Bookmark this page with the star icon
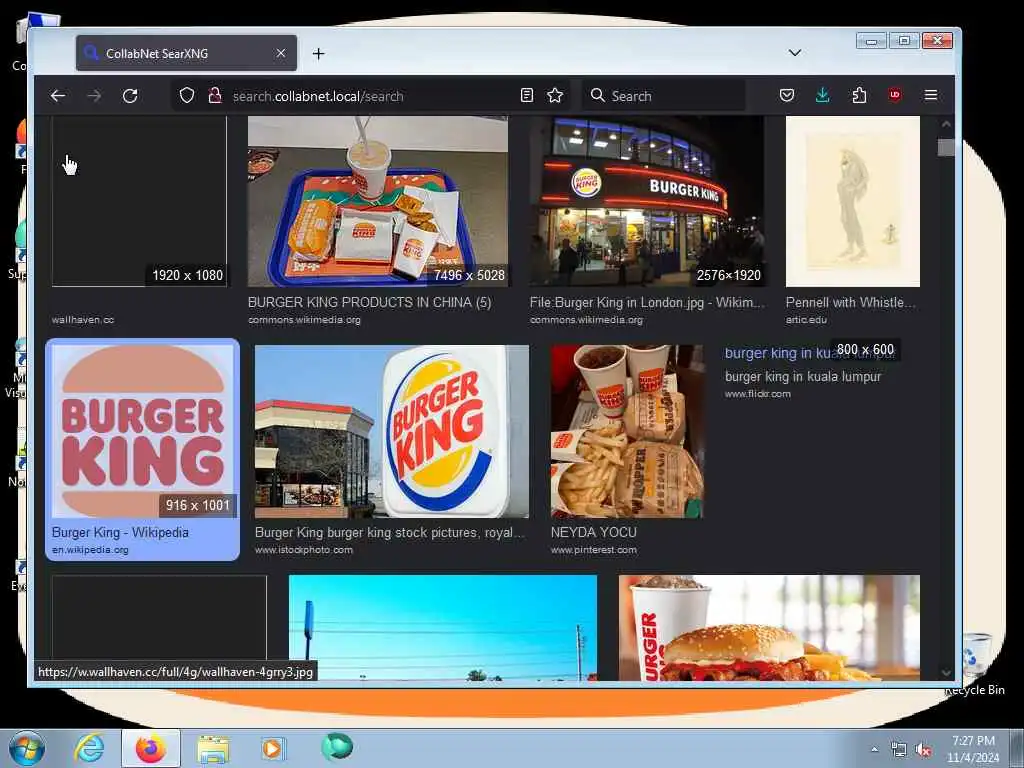 (x=555, y=95)
